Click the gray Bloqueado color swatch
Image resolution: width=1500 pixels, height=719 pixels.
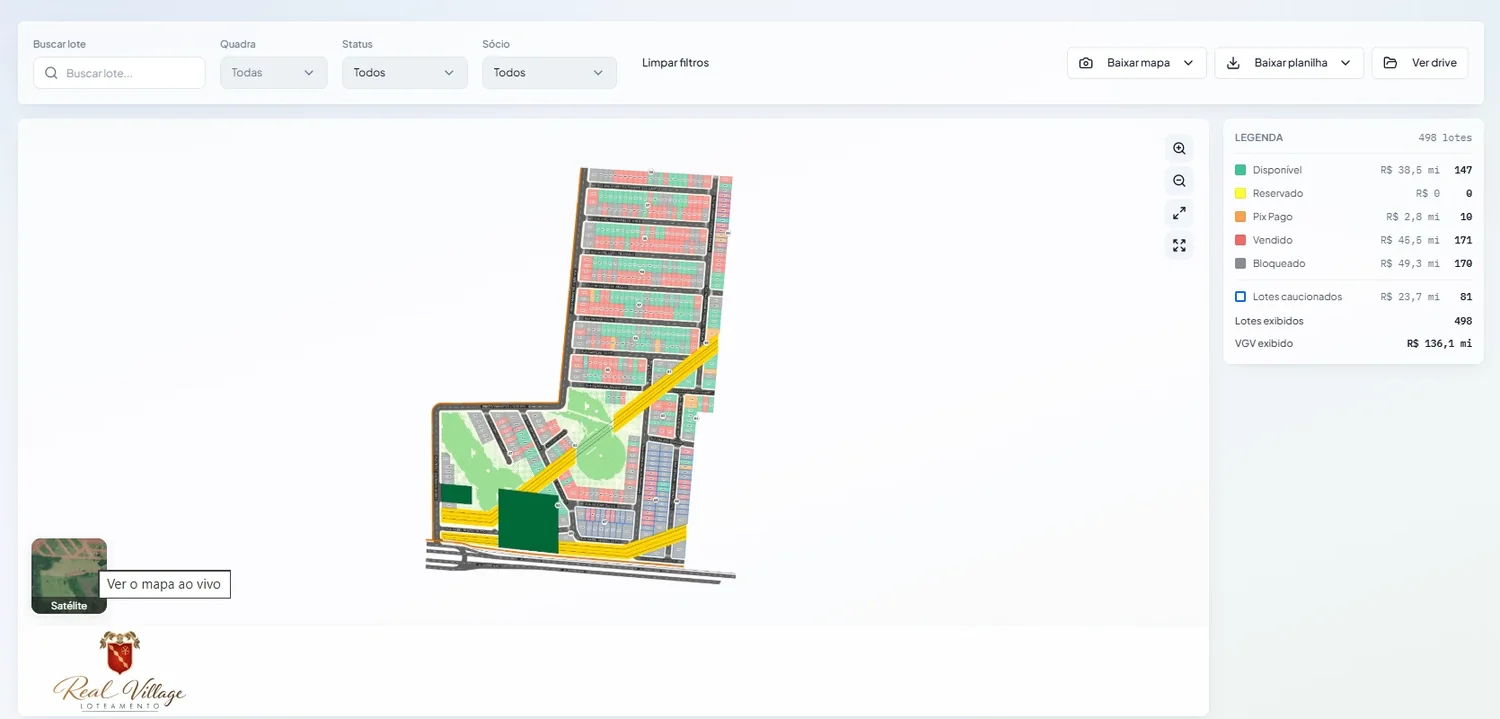(1240, 264)
